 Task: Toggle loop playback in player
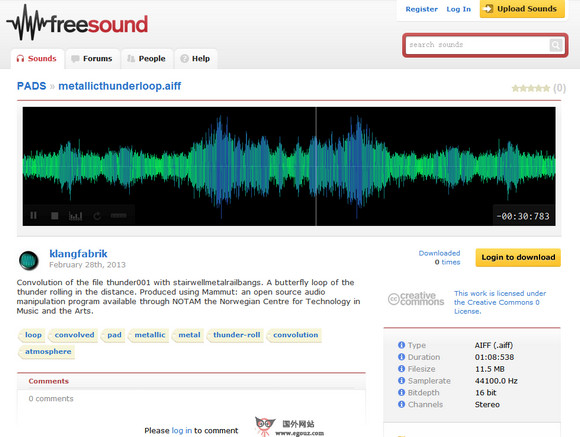tap(97, 216)
